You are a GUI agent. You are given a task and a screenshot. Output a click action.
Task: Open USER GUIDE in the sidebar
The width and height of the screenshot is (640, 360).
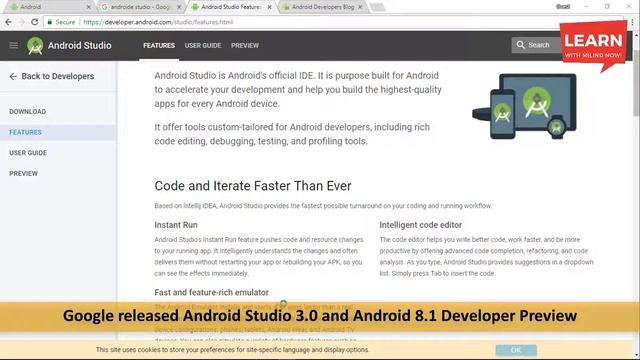pyautogui.click(x=28, y=153)
